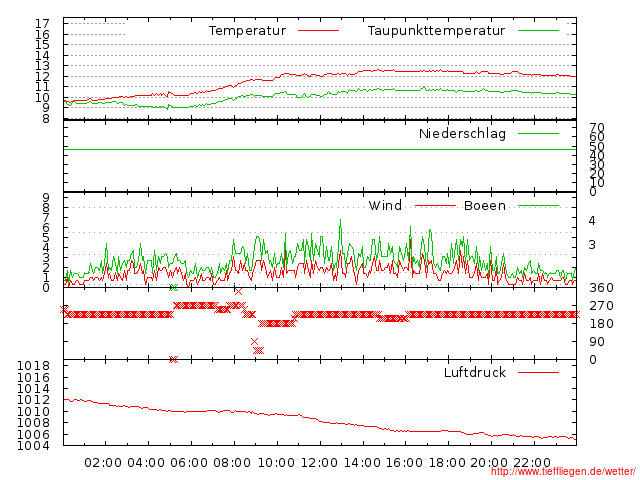Click the 70 precipitation axis value
Viewport: 640px width, 480px height.
597,128
